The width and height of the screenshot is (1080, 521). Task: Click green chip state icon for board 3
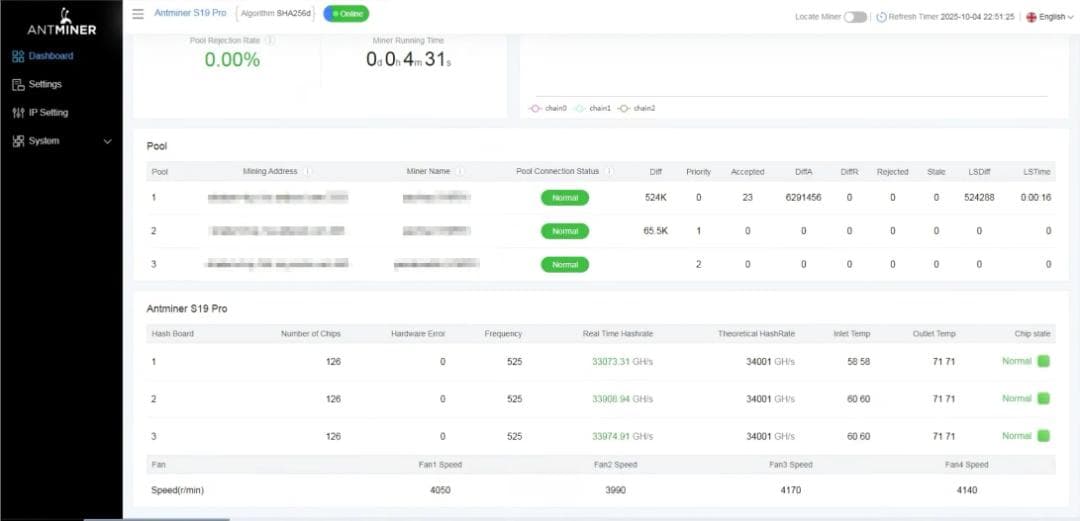(x=1043, y=436)
